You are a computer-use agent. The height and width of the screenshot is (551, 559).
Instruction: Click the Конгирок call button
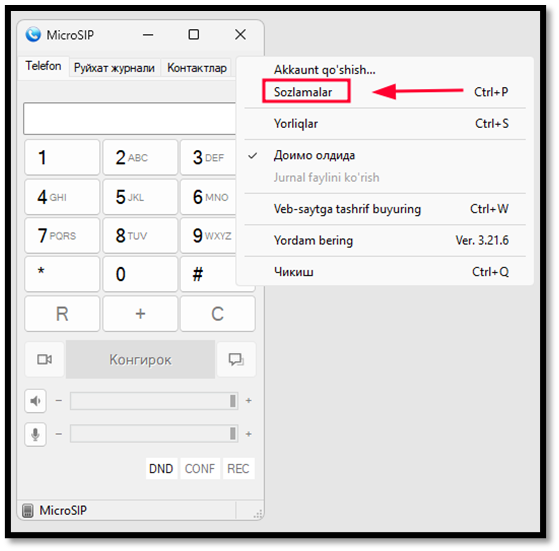[x=140, y=359]
